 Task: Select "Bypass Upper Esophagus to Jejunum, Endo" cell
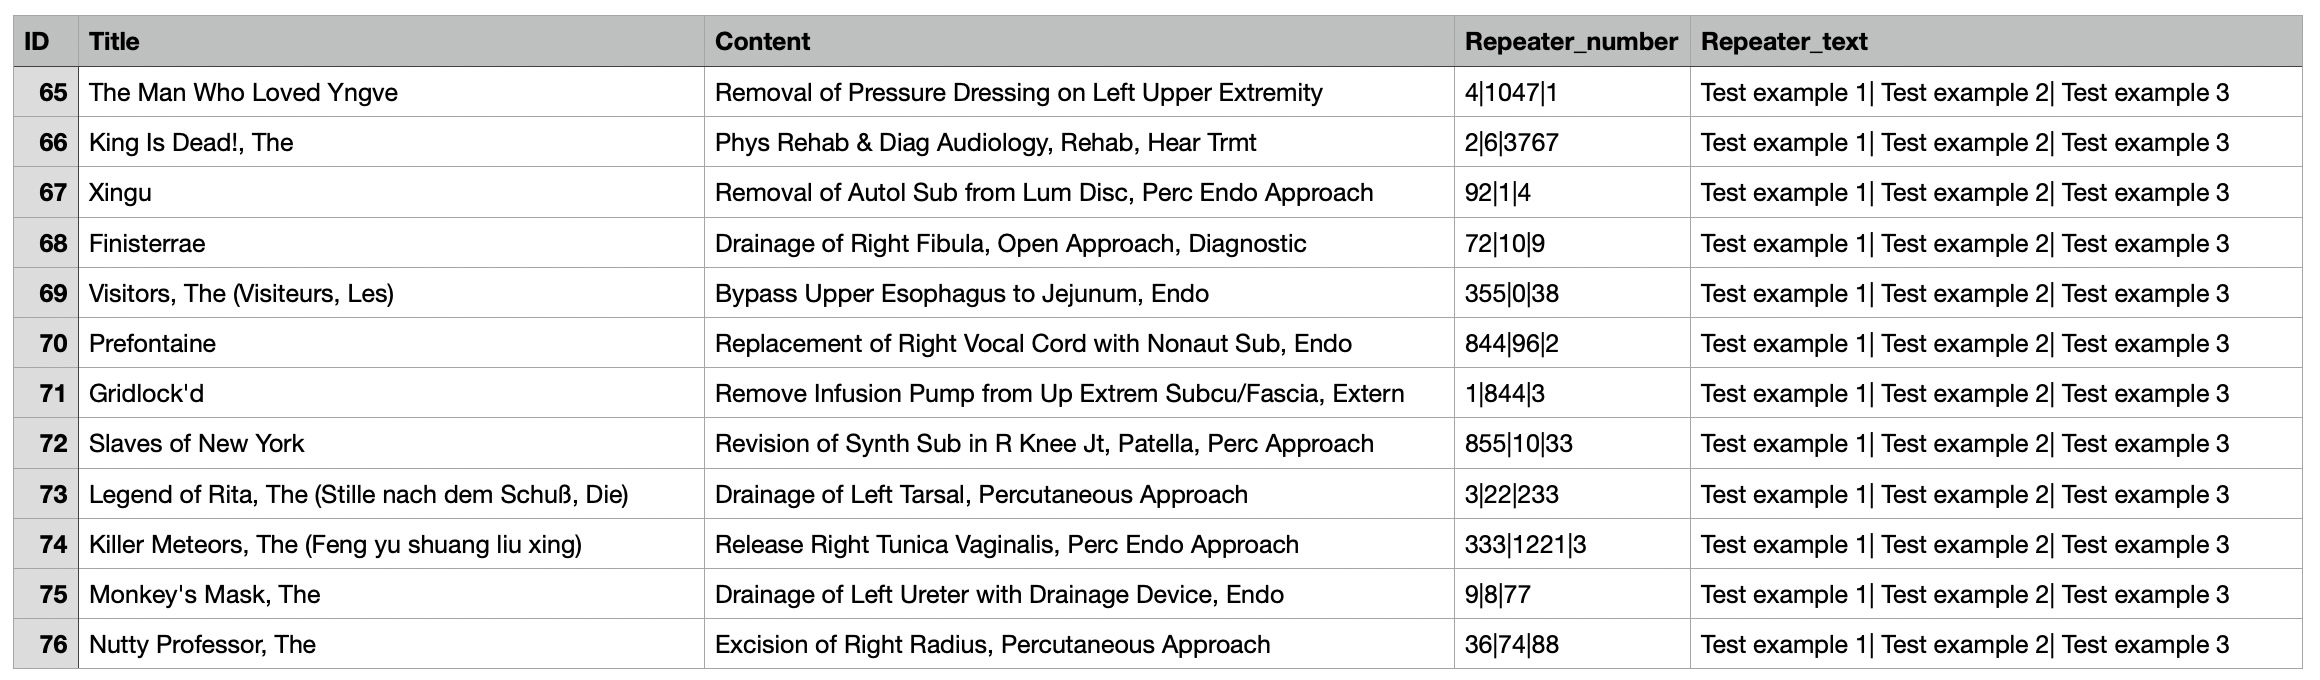pyautogui.click(x=961, y=294)
